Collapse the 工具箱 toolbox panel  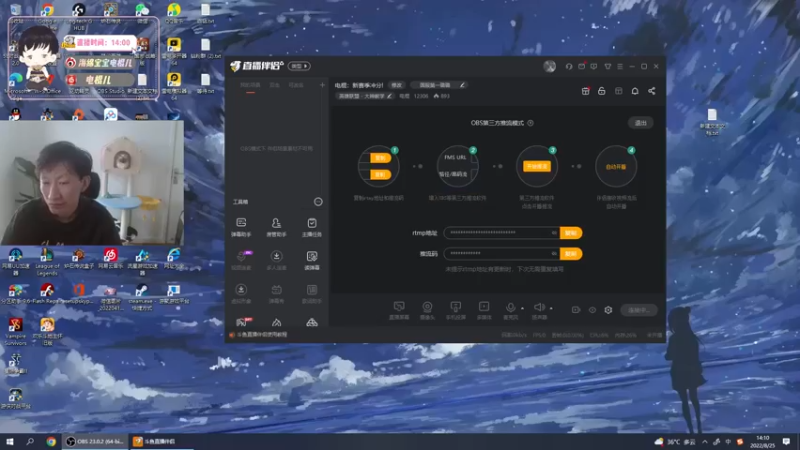click(318, 202)
